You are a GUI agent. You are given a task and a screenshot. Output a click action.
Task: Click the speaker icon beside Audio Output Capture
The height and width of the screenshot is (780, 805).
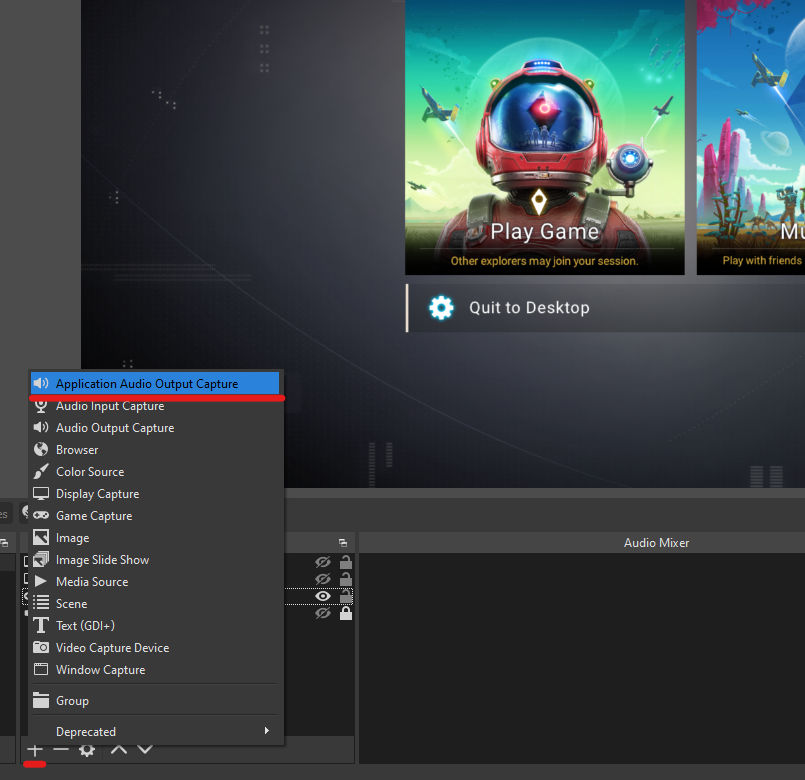point(40,427)
